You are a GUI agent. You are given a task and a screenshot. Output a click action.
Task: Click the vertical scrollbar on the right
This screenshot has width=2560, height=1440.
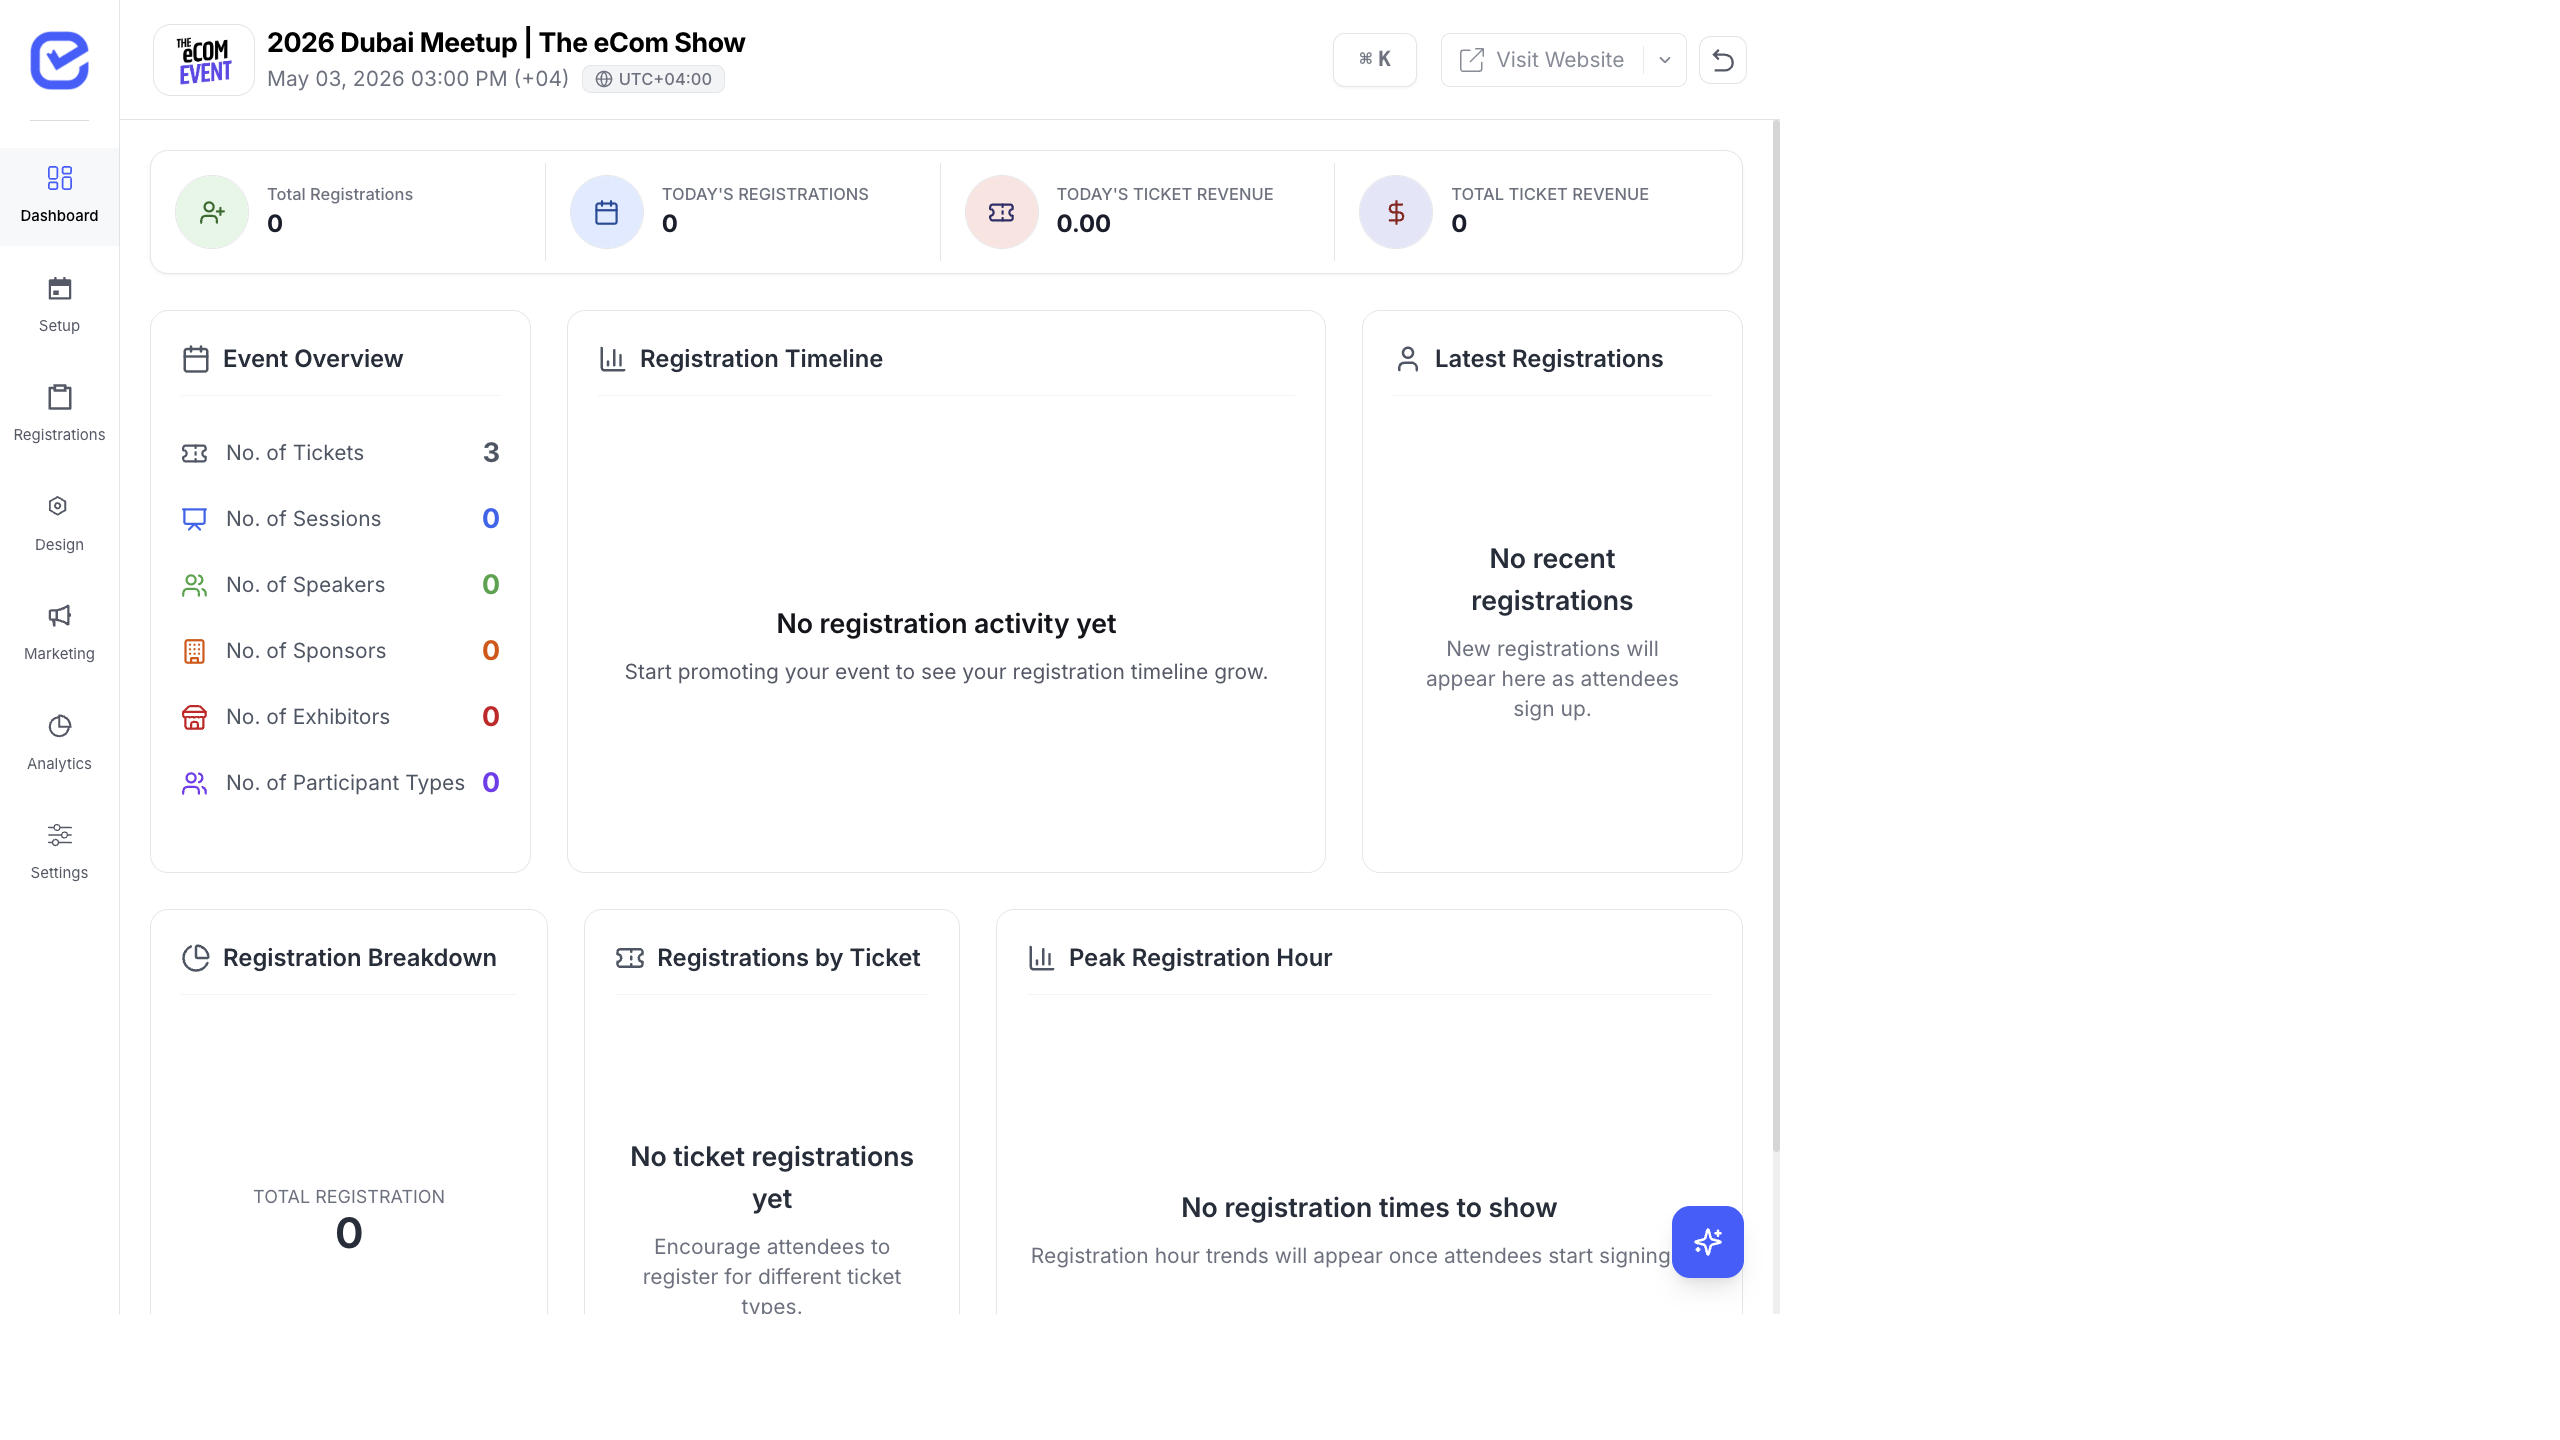click(1778, 640)
